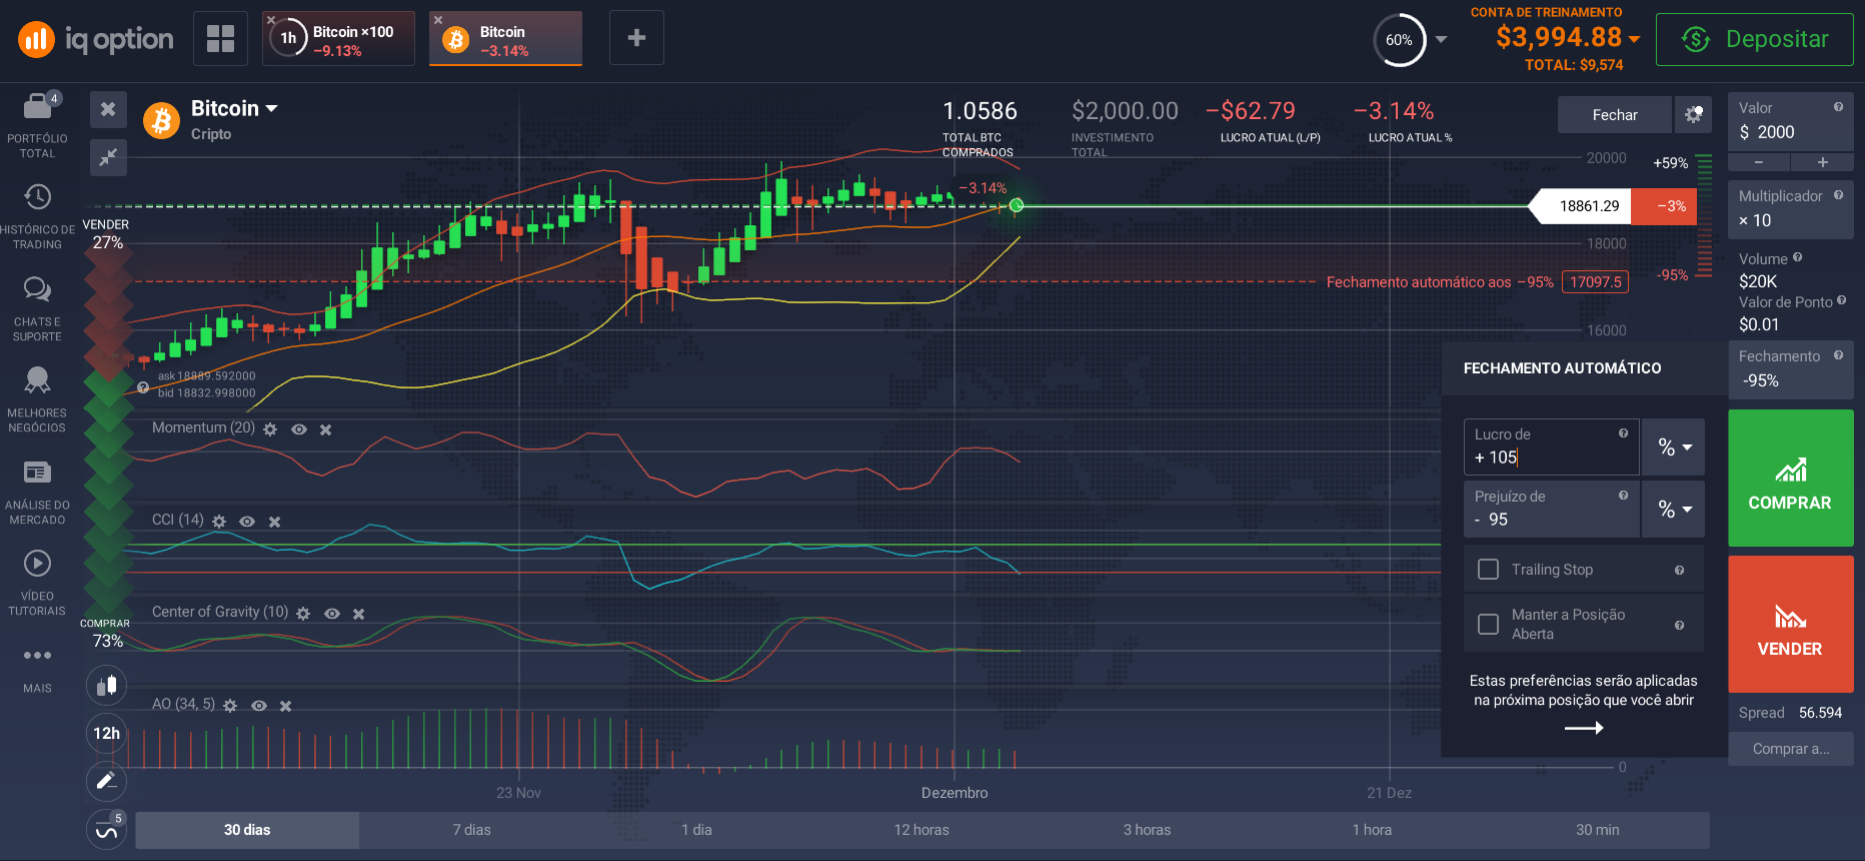Open the indicators wave icon
The image size is (1865, 861).
tap(106, 829)
